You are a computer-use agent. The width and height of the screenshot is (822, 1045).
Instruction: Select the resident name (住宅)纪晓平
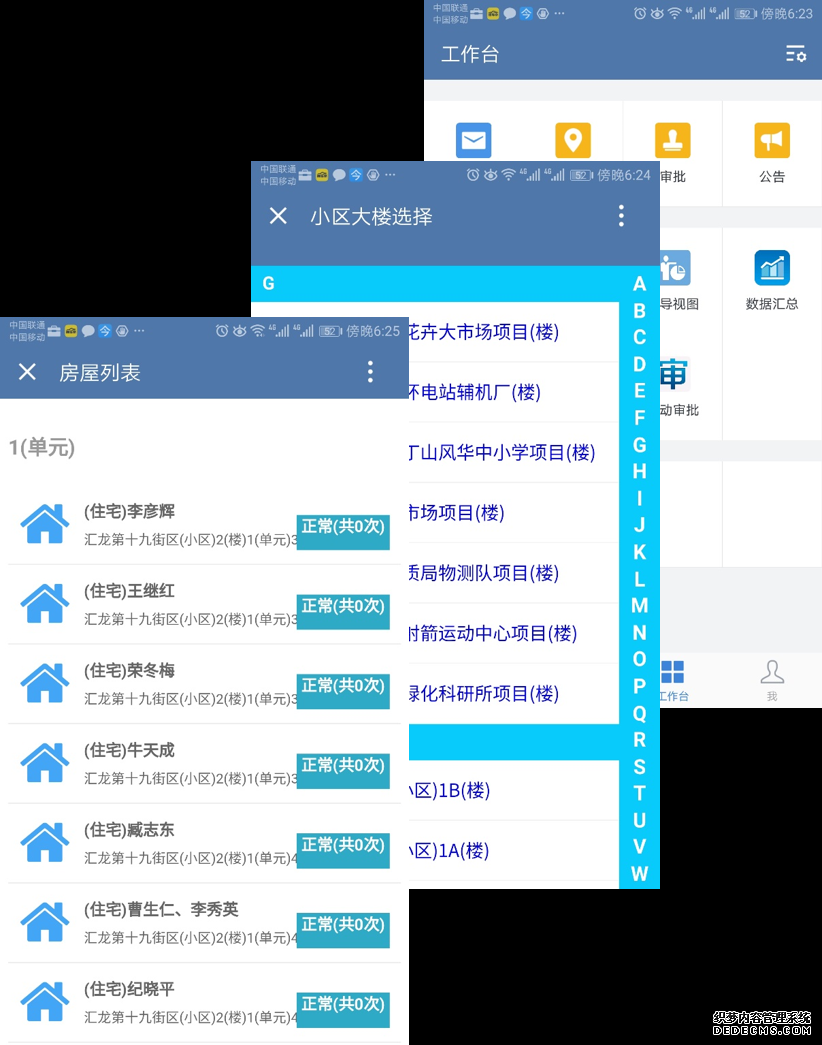[129, 989]
